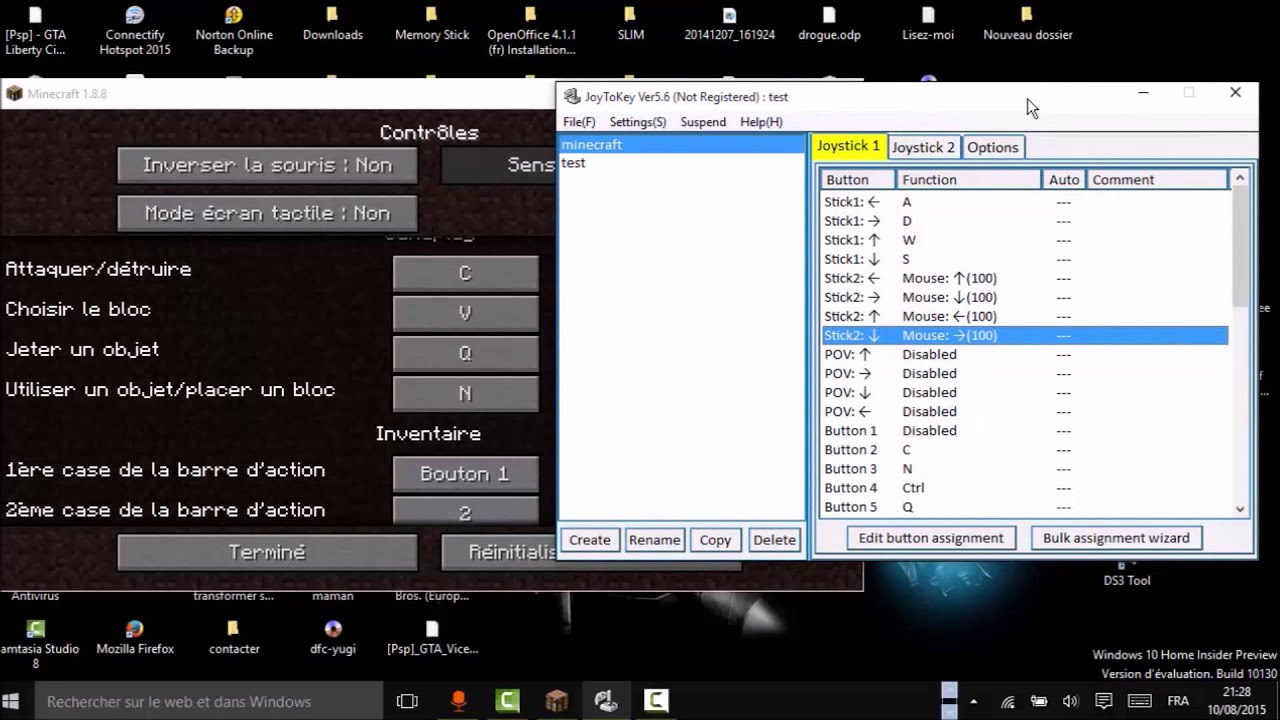Screen dimensions: 1280x720
Task: Open the Bulk assignment wizard
Action: pos(1116,538)
